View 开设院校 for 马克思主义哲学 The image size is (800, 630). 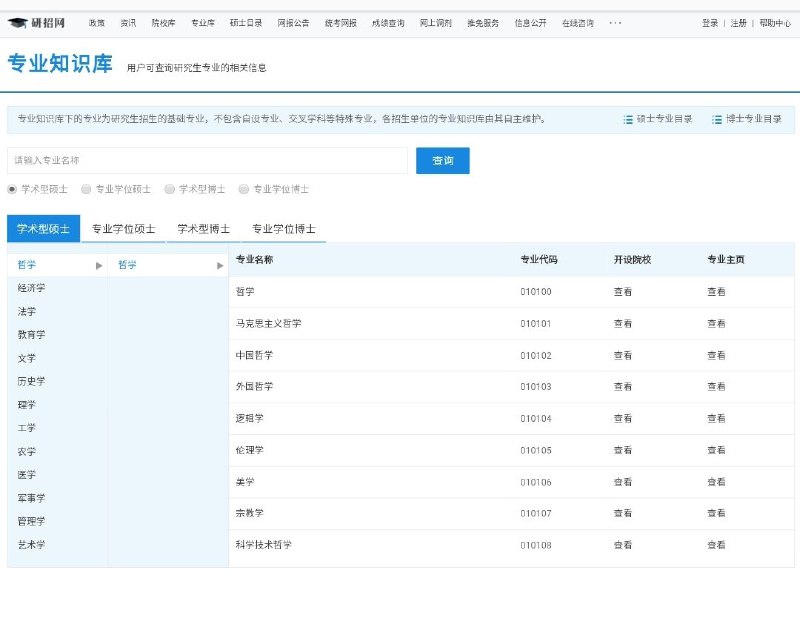(623, 324)
